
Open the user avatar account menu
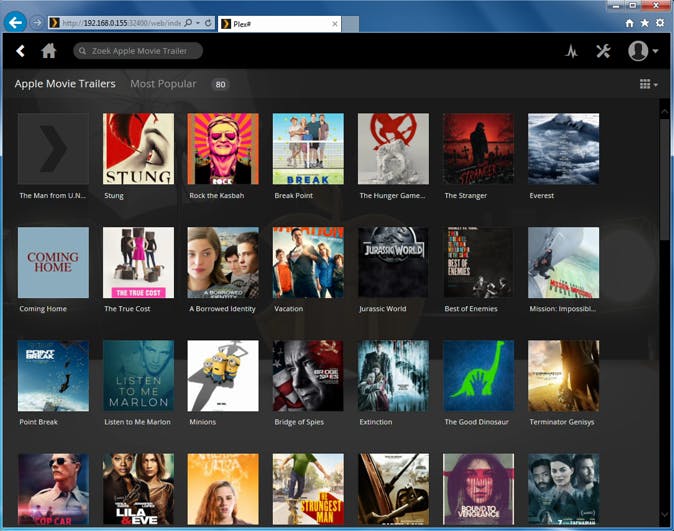tap(643, 51)
